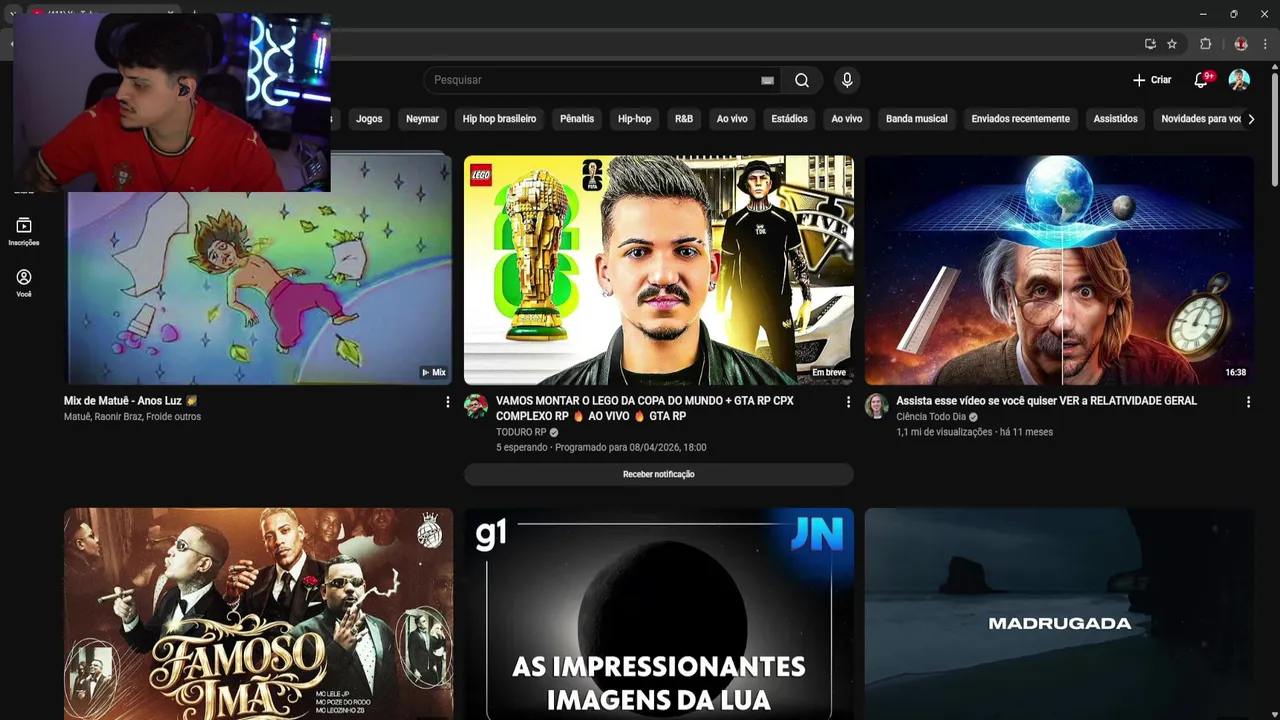Open options for Mix de Matuê video
The image size is (1280, 720).
point(447,402)
